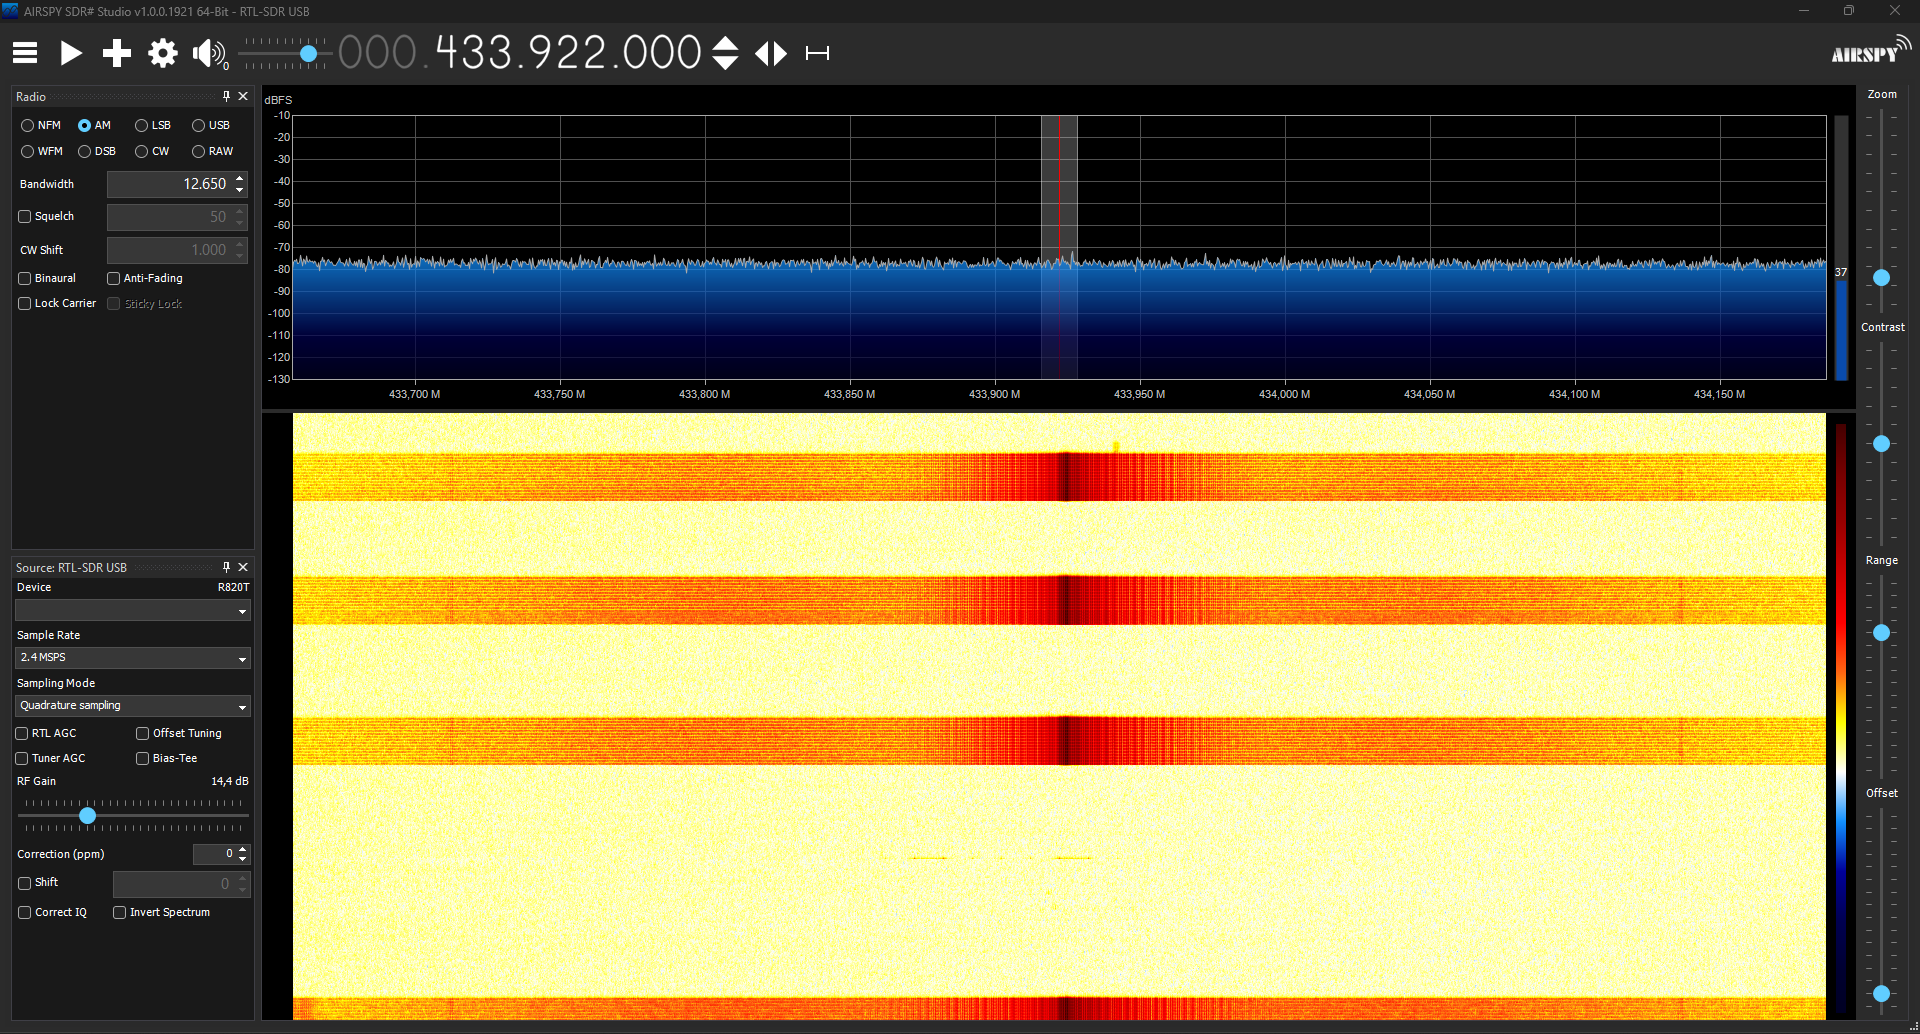1920x1034 pixels.
Task: Adjust the Zoom slider handle
Action: click(1881, 277)
